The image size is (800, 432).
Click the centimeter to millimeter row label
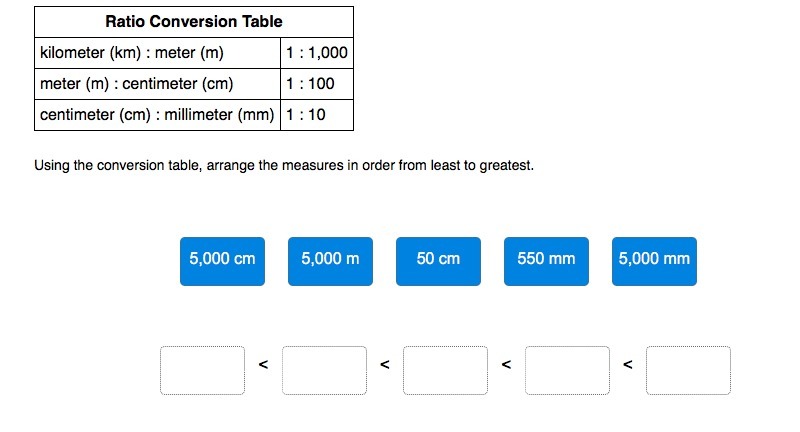tap(158, 115)
